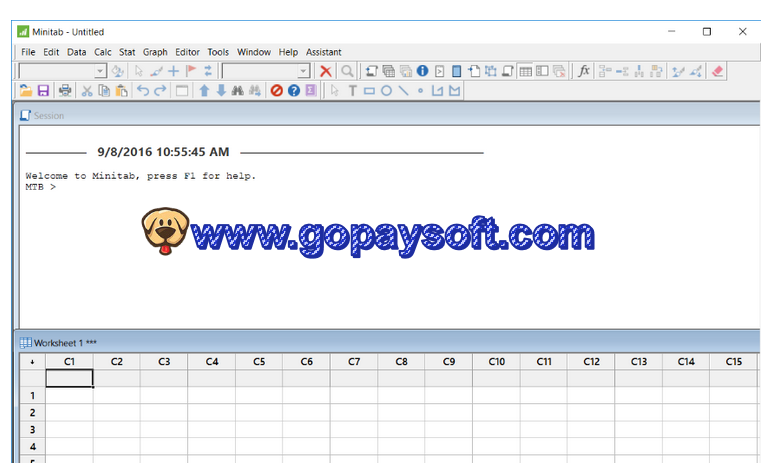Click the Worksheet 1 window title bar
784x463 pixels.
coord(388,343)
